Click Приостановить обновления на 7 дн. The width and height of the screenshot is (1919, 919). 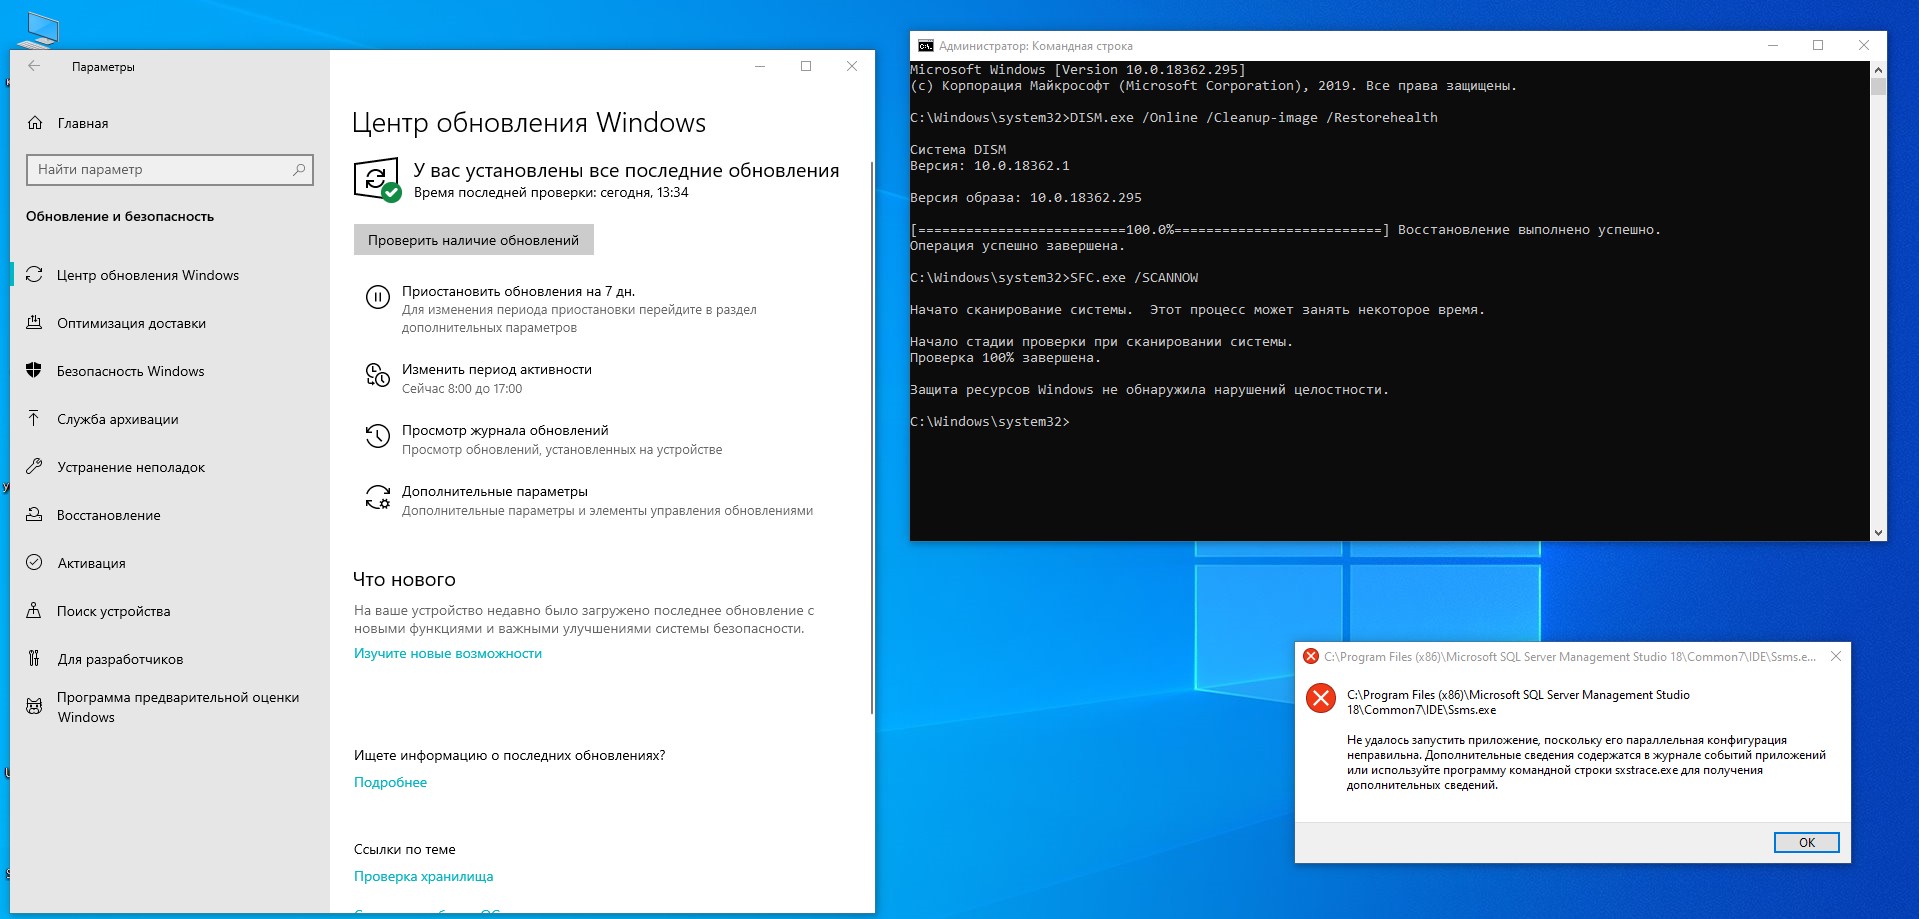(x=518, y=291)
